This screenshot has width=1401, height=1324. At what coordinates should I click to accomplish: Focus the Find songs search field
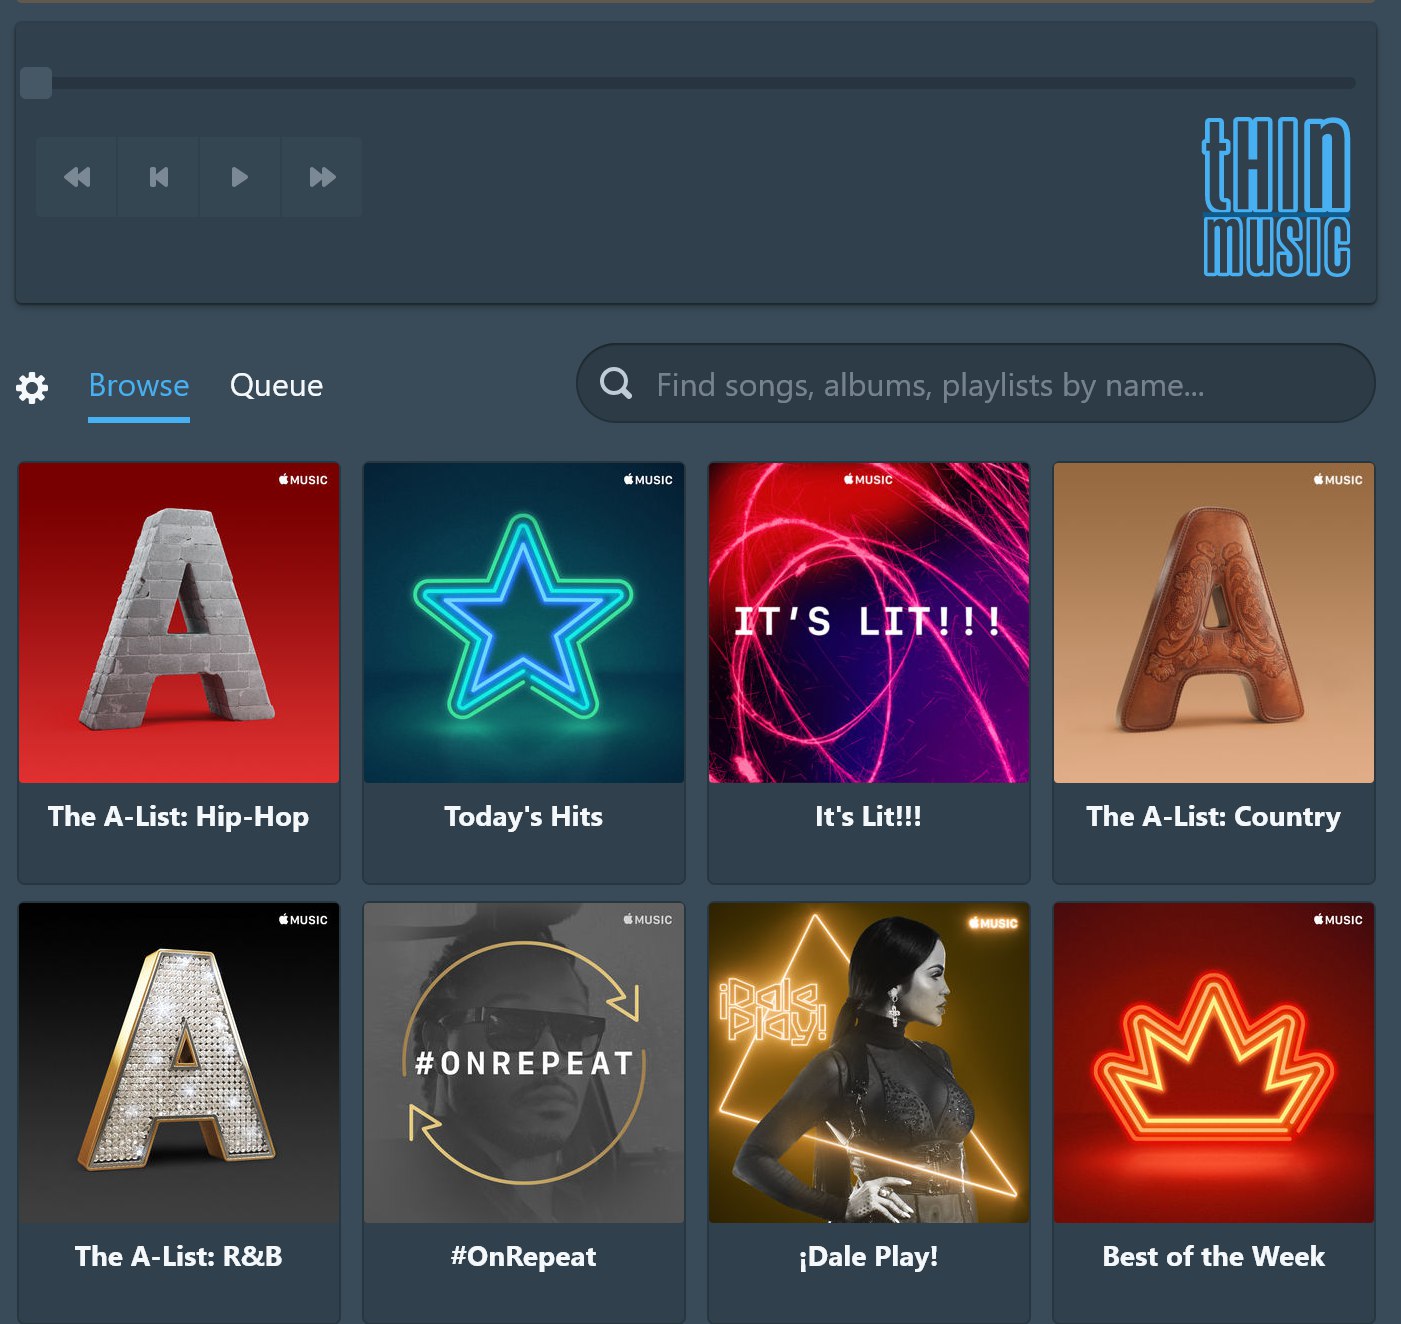976,383
